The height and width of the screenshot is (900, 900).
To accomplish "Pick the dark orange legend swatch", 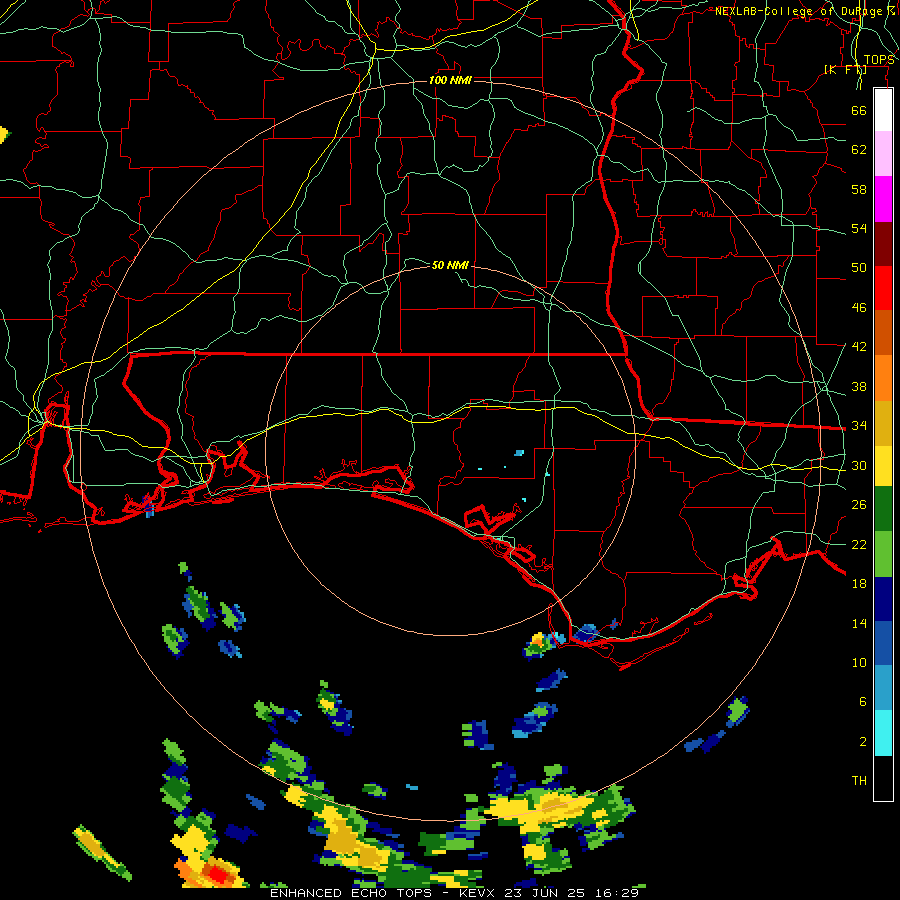I will tap(883, 333).
